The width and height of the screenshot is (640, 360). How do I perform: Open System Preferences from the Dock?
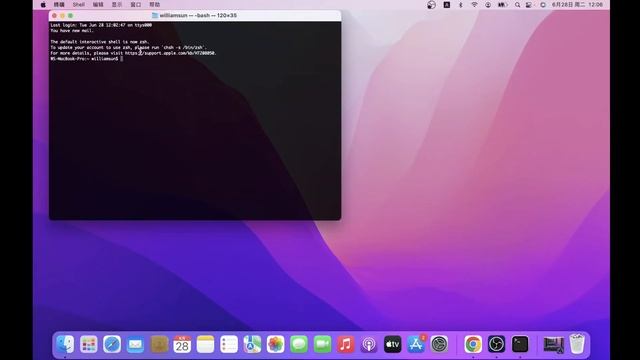[440, 344]
